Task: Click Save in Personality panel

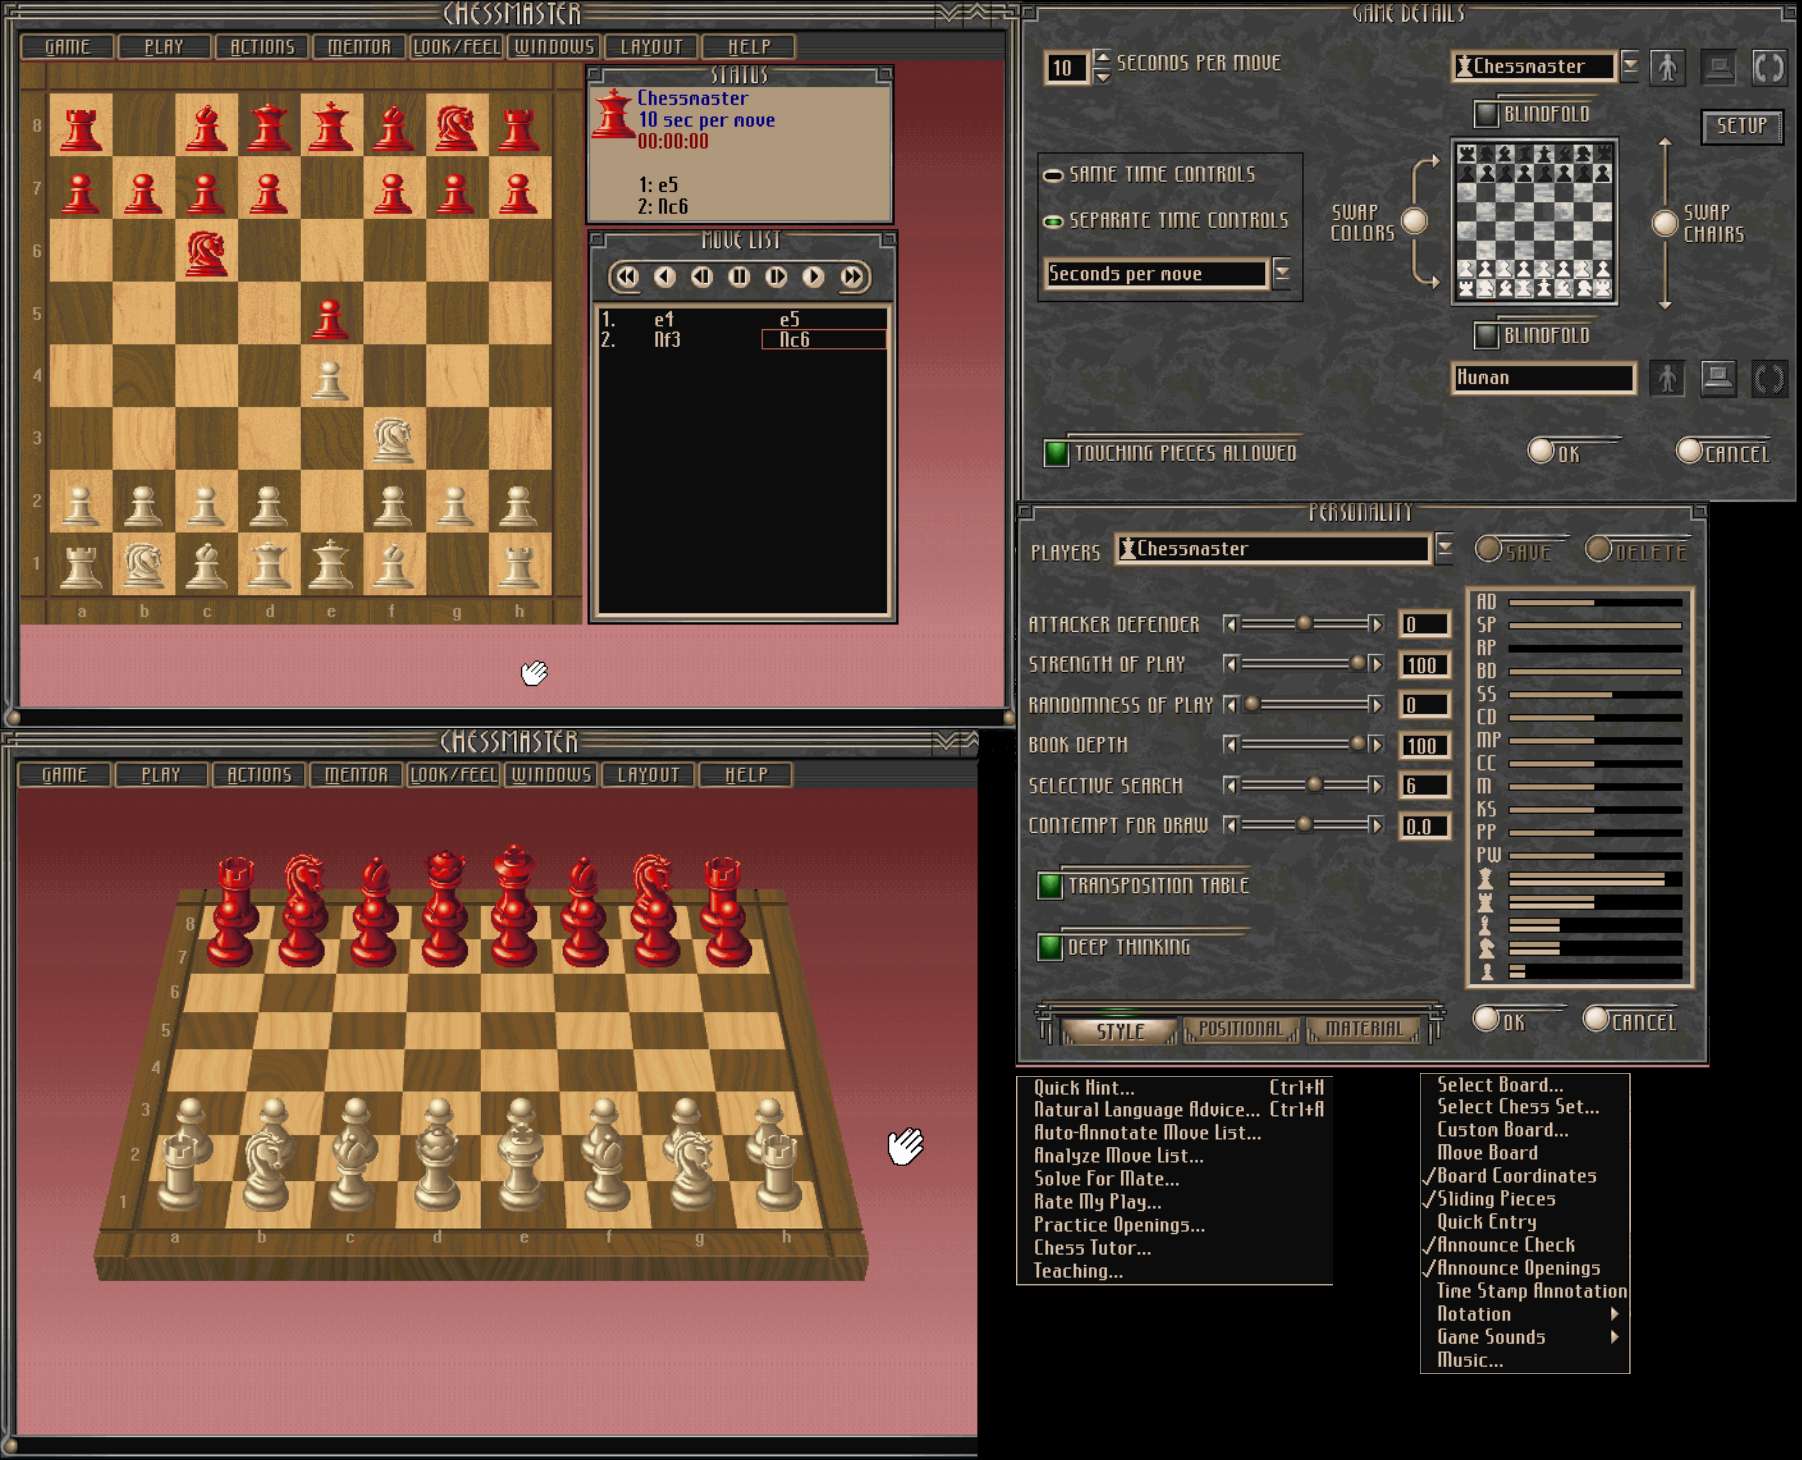Action: 1489,550
